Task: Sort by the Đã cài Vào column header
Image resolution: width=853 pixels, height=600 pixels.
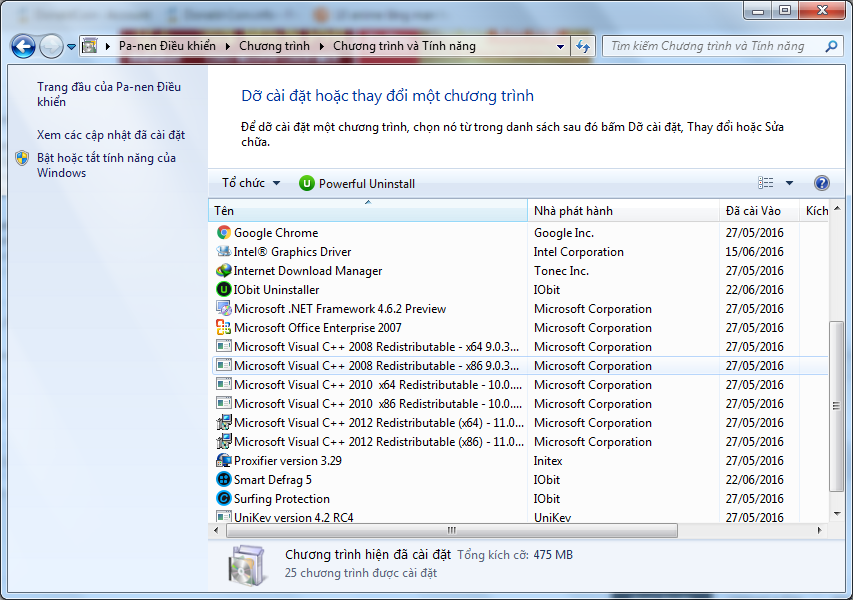Action: [759, 211]
